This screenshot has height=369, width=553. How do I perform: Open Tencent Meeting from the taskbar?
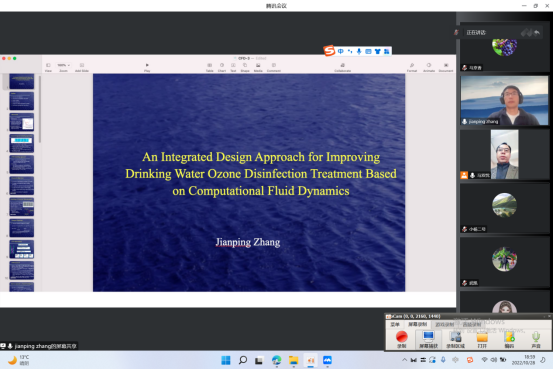point(327,360)
